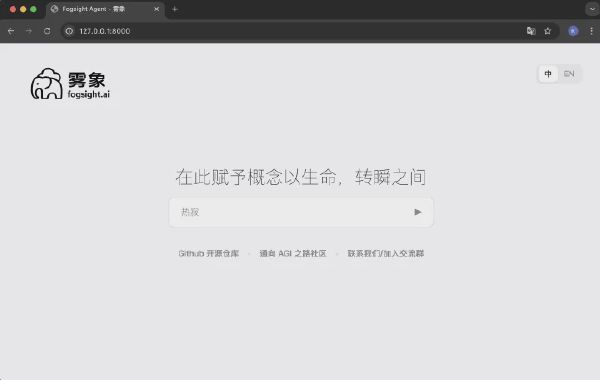This screenshot has height=380, width=600.
Task: Click the 雾象 fogsight.ai brand text
Action: (x=88, y=85)
